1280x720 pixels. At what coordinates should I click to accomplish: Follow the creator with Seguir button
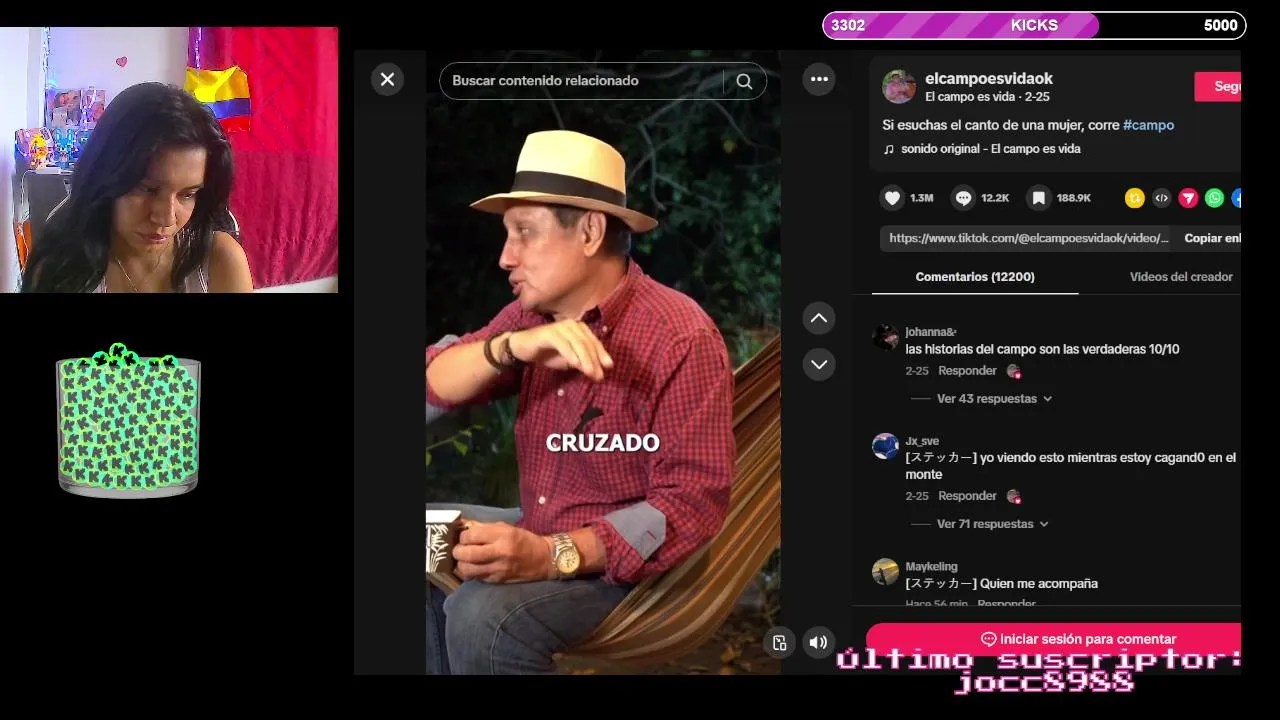point(1218,87)
